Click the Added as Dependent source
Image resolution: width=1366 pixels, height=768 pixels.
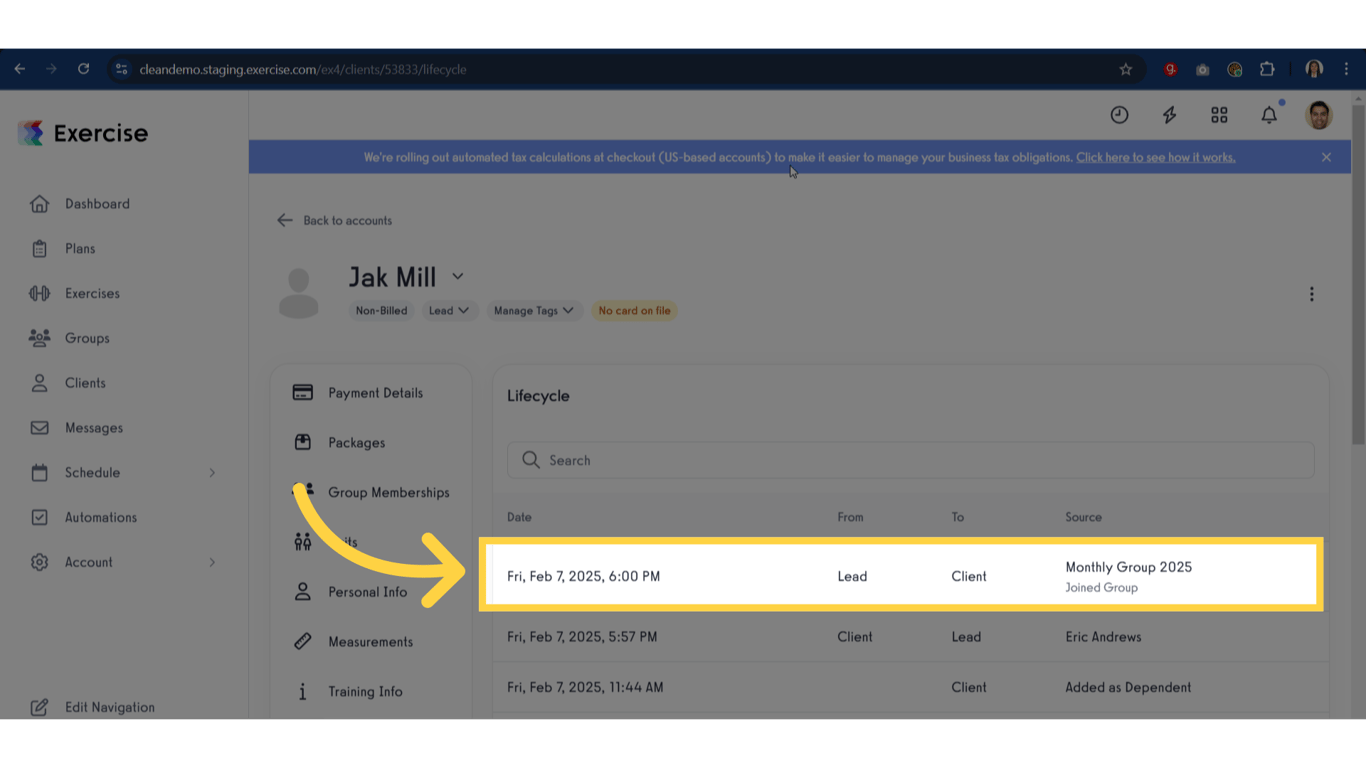[1128, 687]
